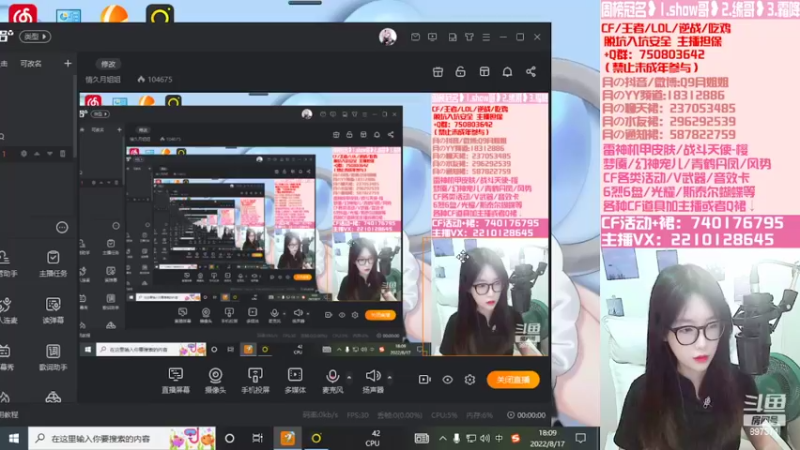Toggle the preview eye icon
Image resolution: width=800 pixels, height=450 pixels.
click(447, 380)
